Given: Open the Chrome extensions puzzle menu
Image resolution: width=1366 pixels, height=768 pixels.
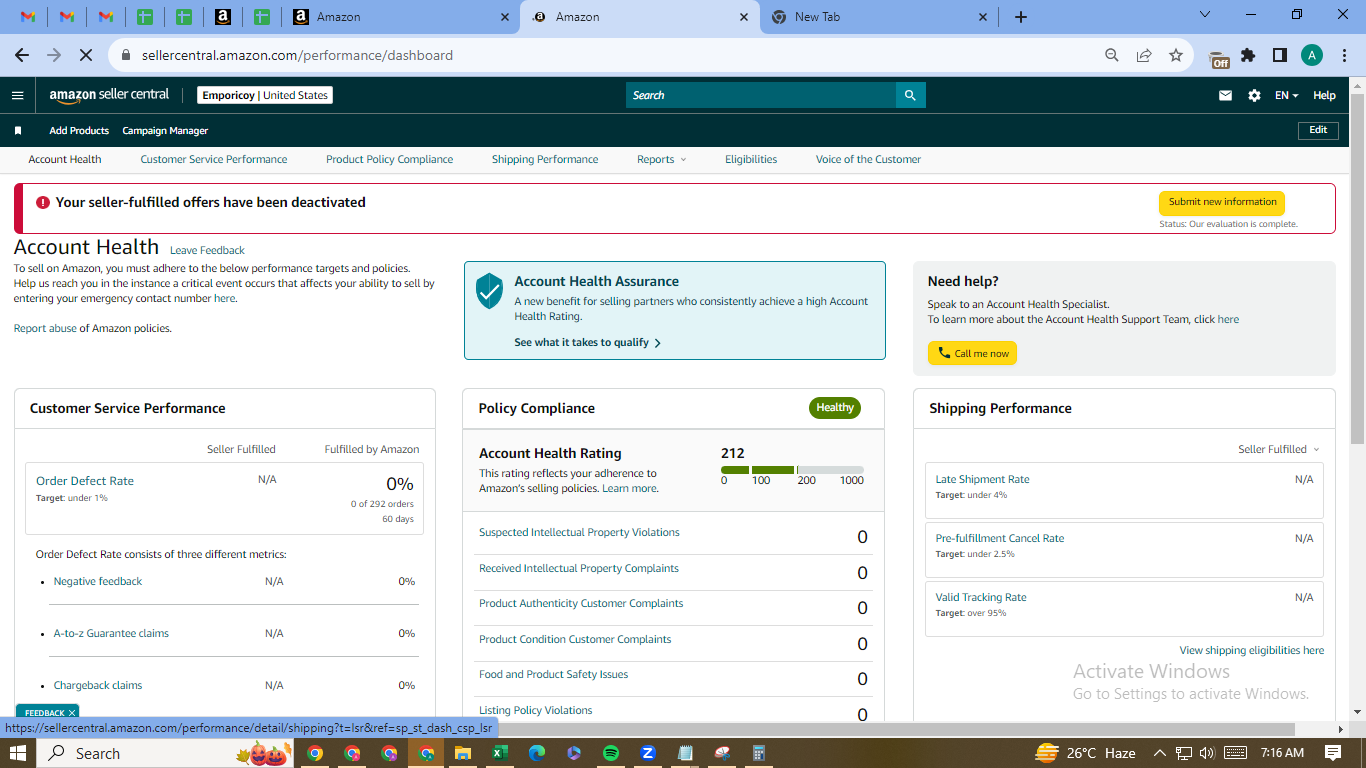Looking at the screenshot, I should pos(1248,55).
